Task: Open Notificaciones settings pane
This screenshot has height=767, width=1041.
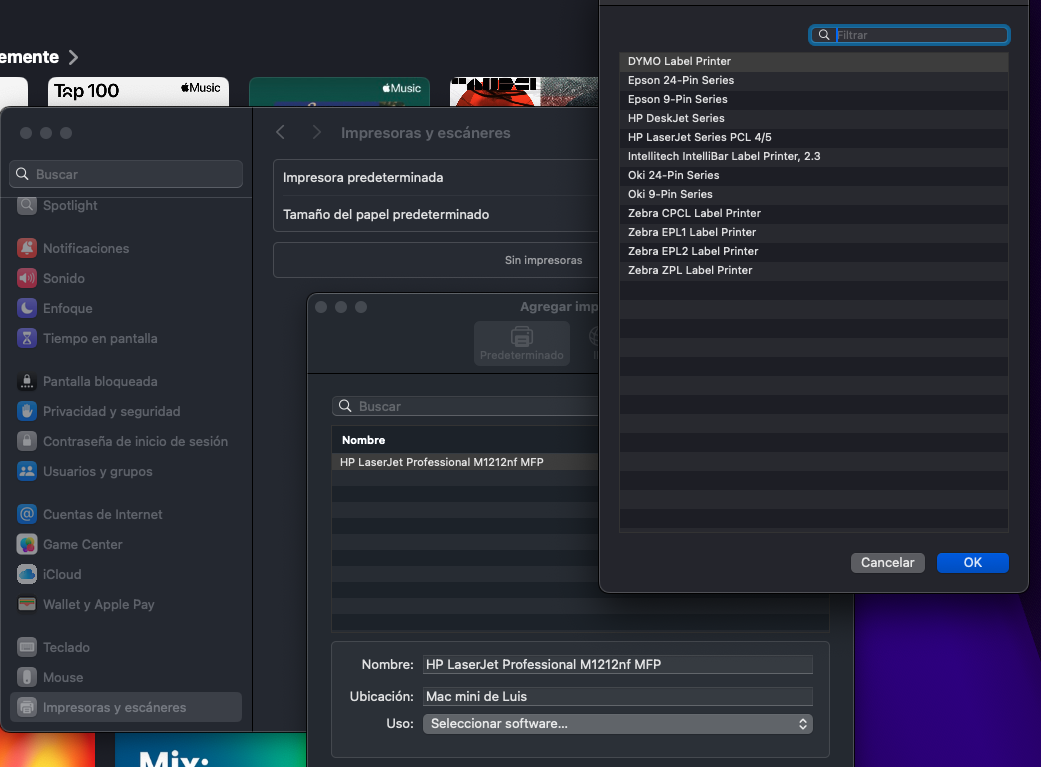Action: tap(126, 248)
